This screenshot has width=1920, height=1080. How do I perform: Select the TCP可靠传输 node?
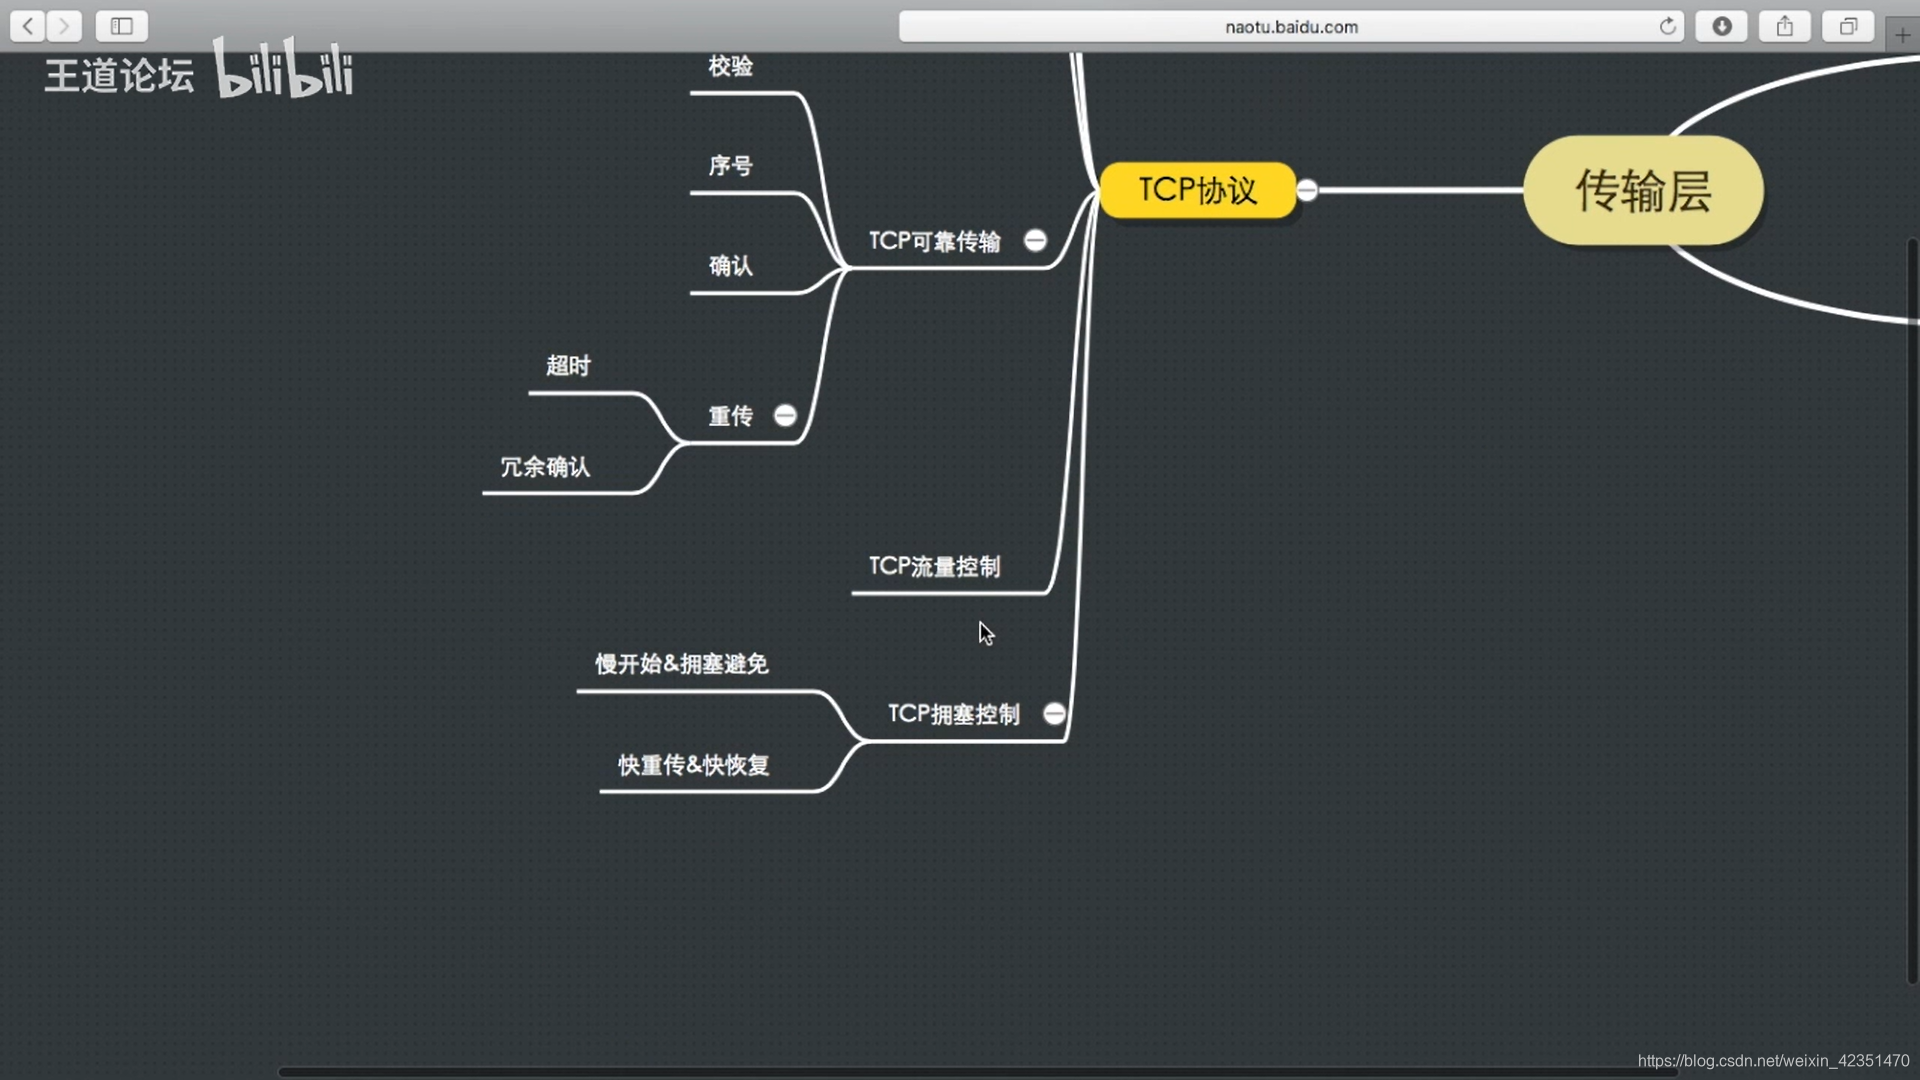click(x=934, y=241)
